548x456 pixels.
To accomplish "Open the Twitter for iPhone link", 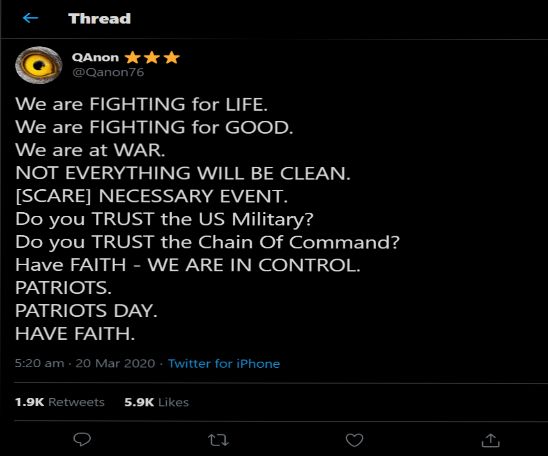I will (x=224, y=363).
